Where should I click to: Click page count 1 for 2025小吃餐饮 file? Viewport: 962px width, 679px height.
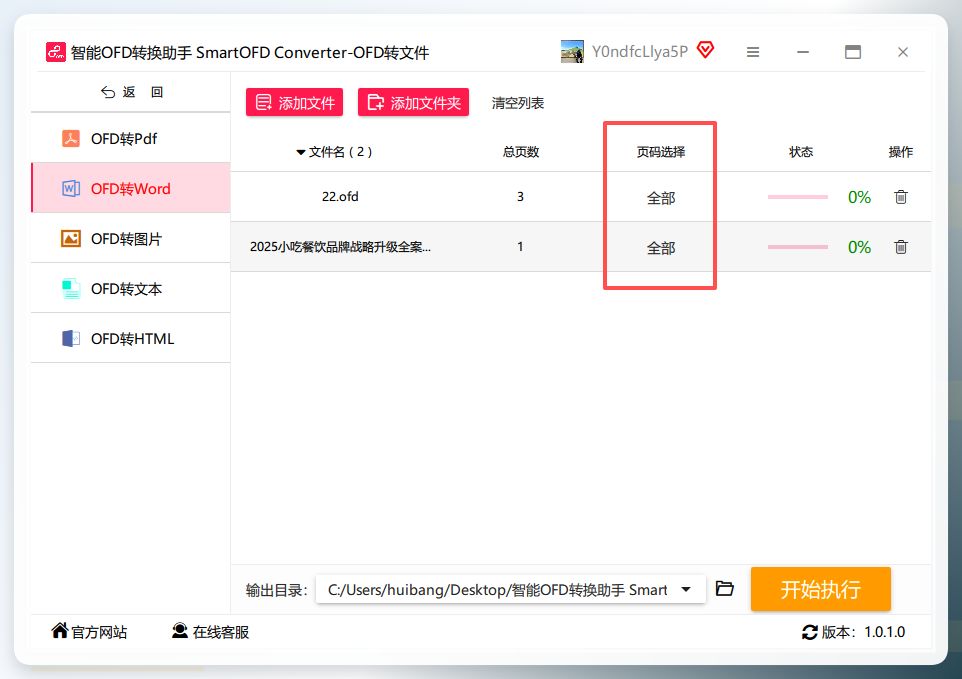[520, 247]
